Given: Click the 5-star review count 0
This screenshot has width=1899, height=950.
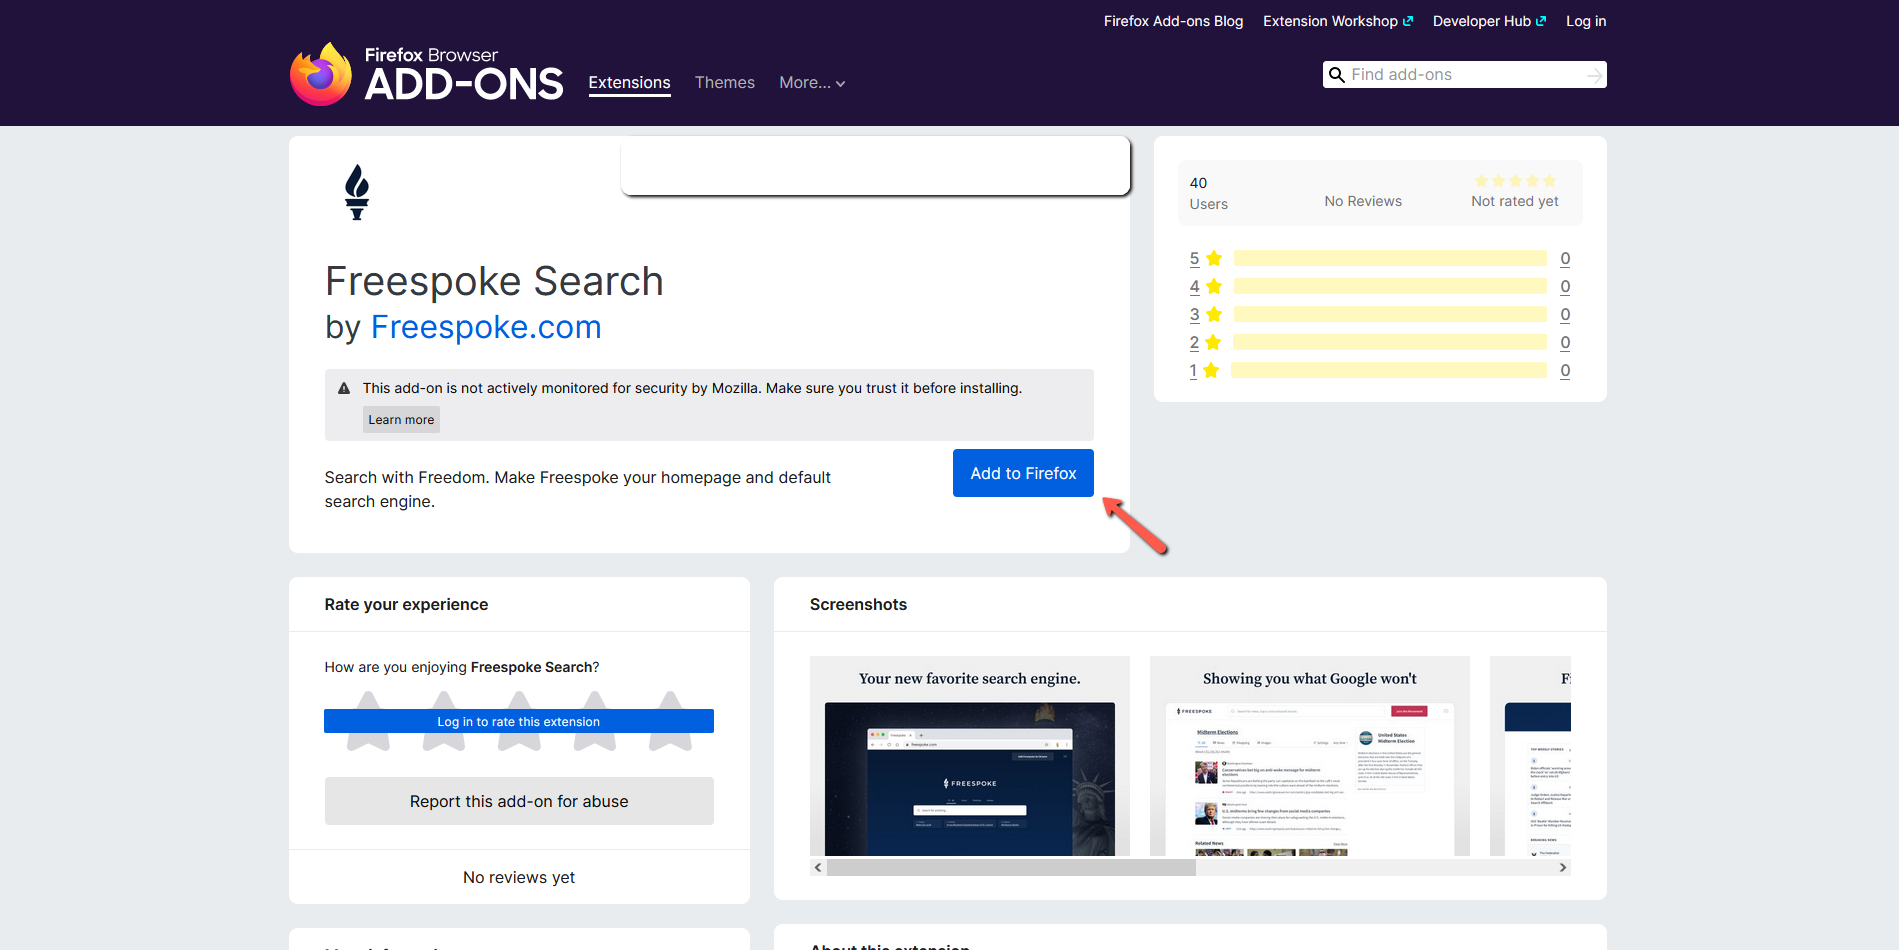Looking at the screenshot, I should pyautogui.click(x=1565, y=258).
